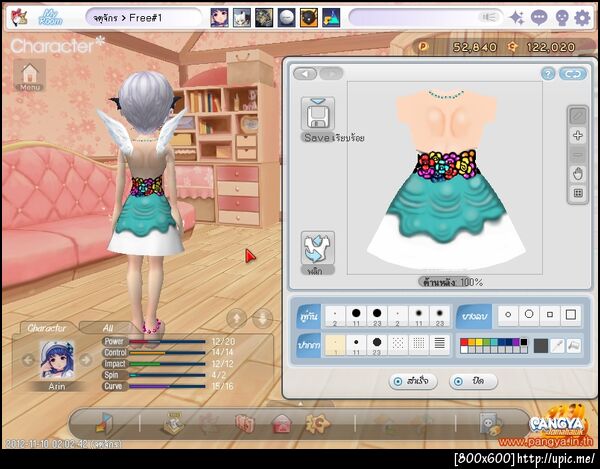Image resolution: width=600 pixels, height=469 pixels.
Task: Click the blue swap arrows button in editor
Action: pyautogui.click(x=573, y=73)
